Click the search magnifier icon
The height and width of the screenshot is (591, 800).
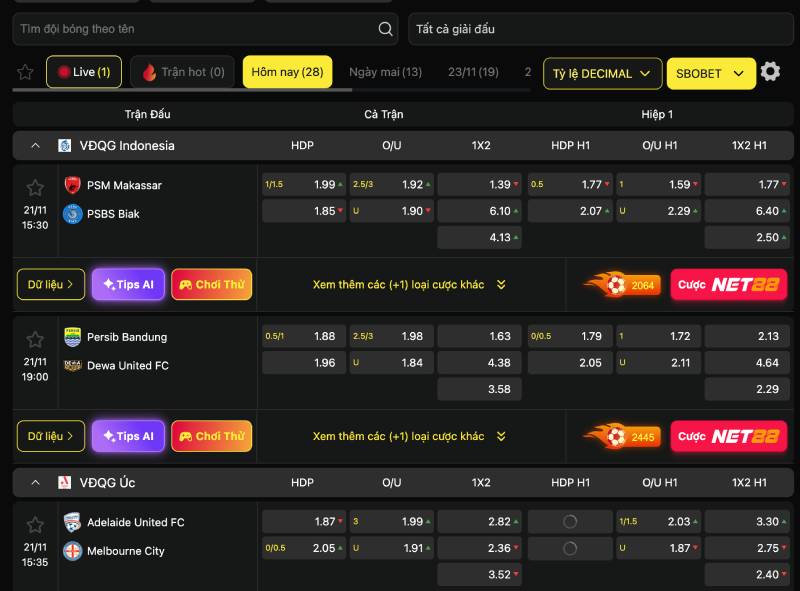[x=386, y=29]
